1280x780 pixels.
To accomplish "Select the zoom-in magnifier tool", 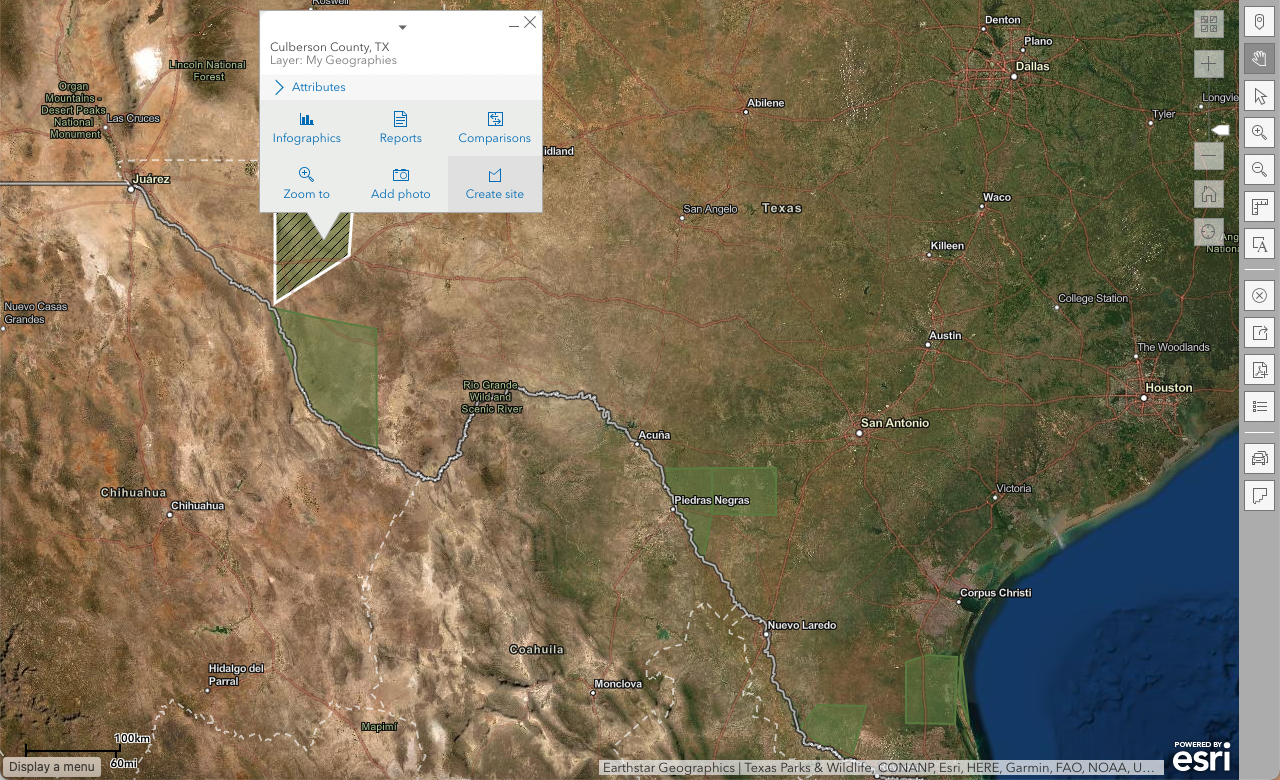I will [1259, 133].
